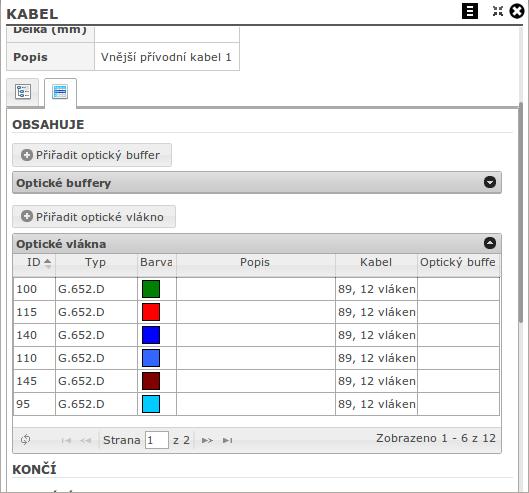Go to first page of table

point(66,440)
